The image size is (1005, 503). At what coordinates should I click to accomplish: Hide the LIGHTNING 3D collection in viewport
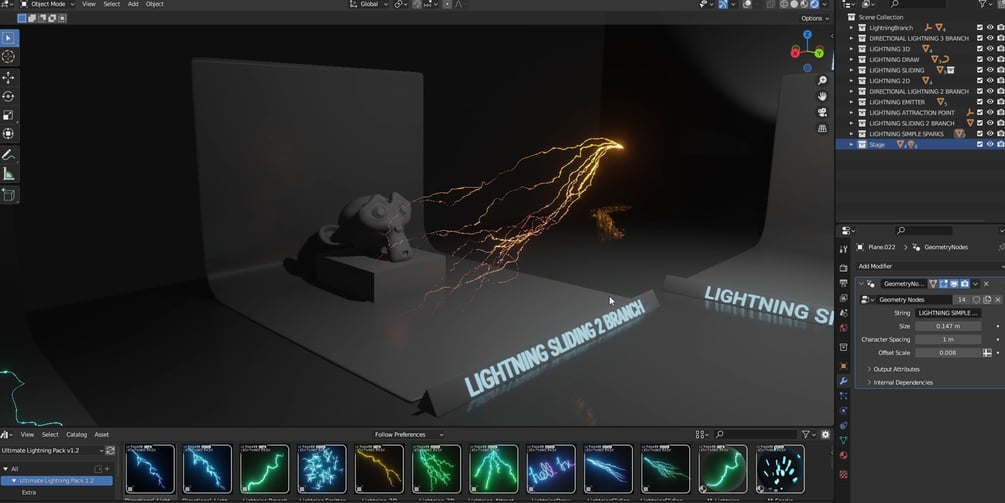(x=990, y=49)
